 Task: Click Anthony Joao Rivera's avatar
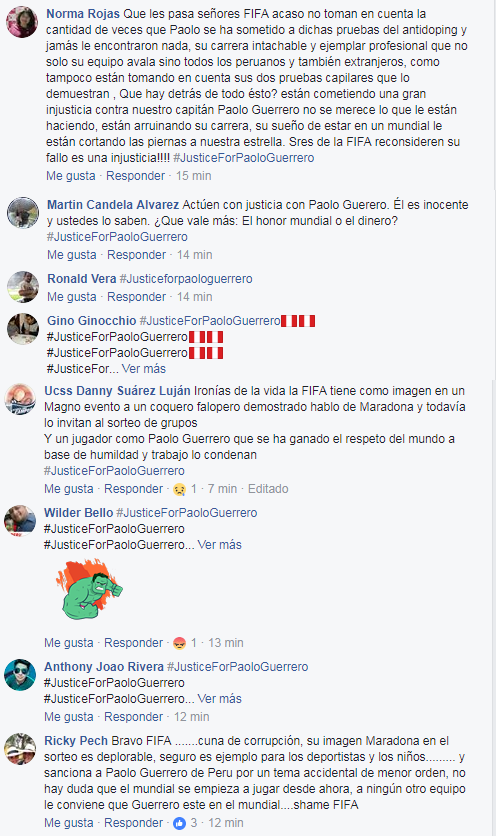[x=20, y=674]
